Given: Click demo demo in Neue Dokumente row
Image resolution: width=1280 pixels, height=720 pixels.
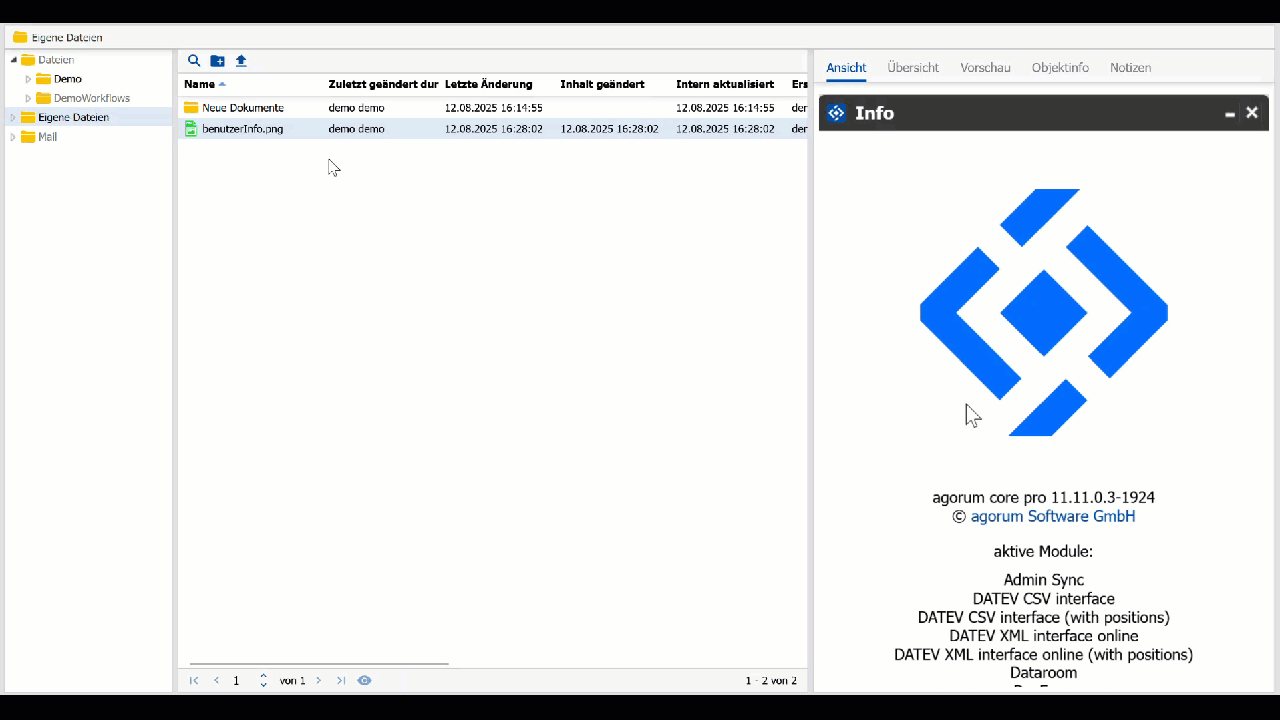Looking at the screenshot, I should [356, 108].
